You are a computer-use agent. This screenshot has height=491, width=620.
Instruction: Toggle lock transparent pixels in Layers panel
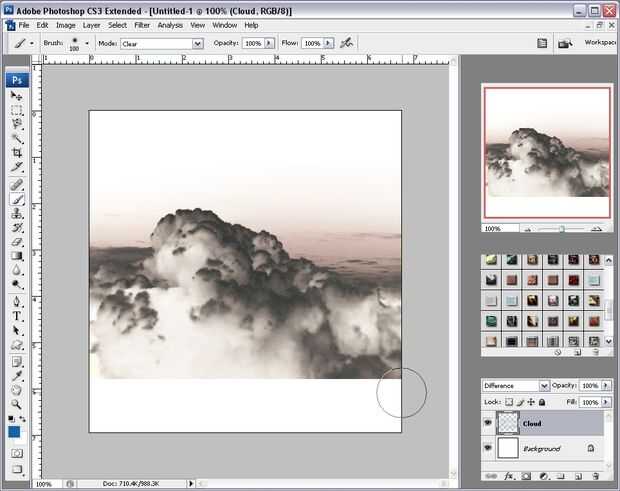[x=508, y=400]
